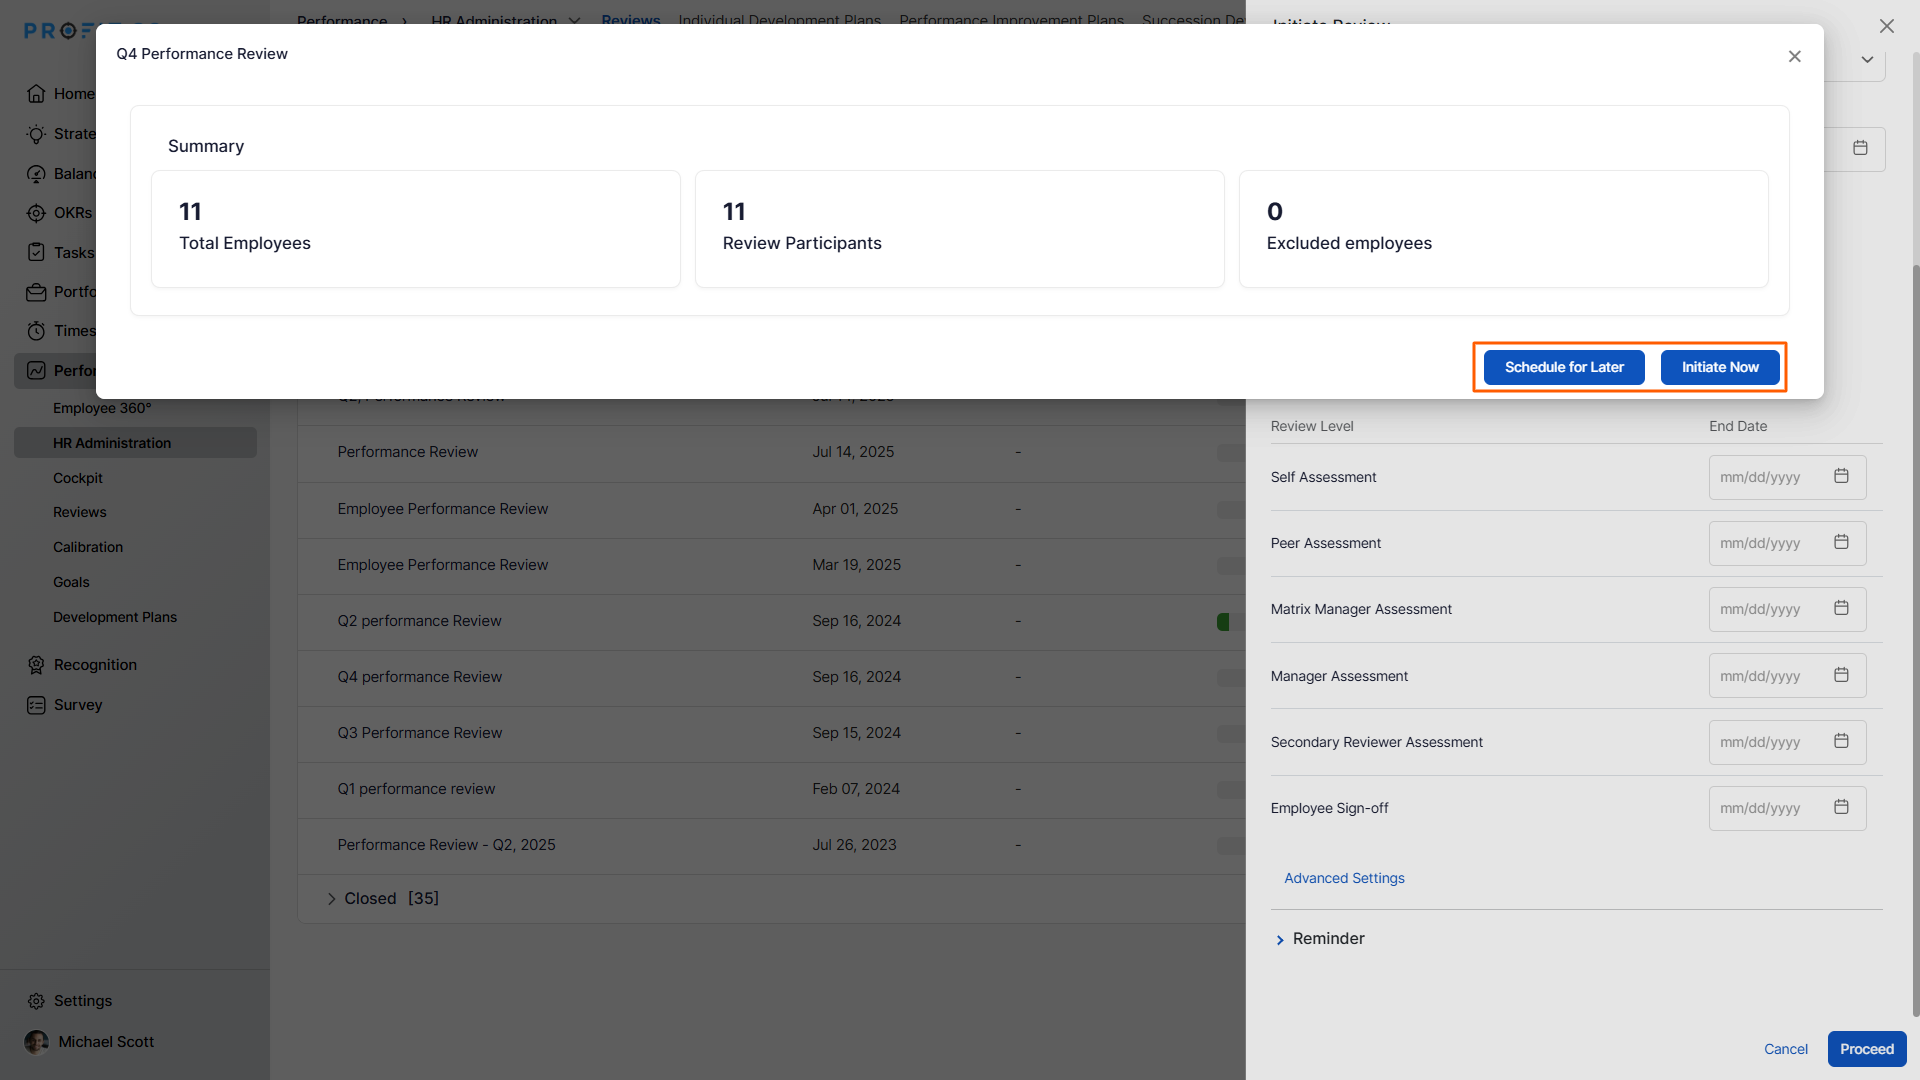This screenshot has width=1920, height=1080.
Task: Switch to Individual Development Plans tab
Action: coord(779,19)
